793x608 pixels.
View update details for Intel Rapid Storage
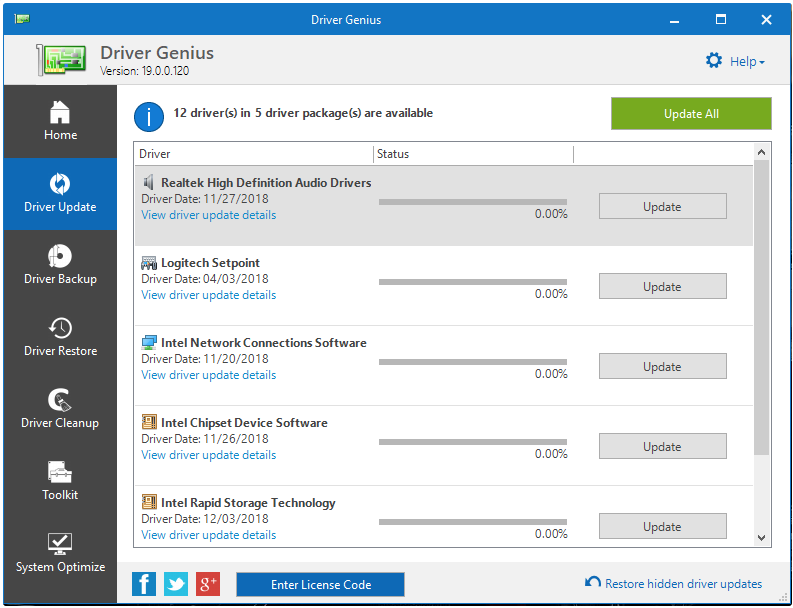(208, 535)
